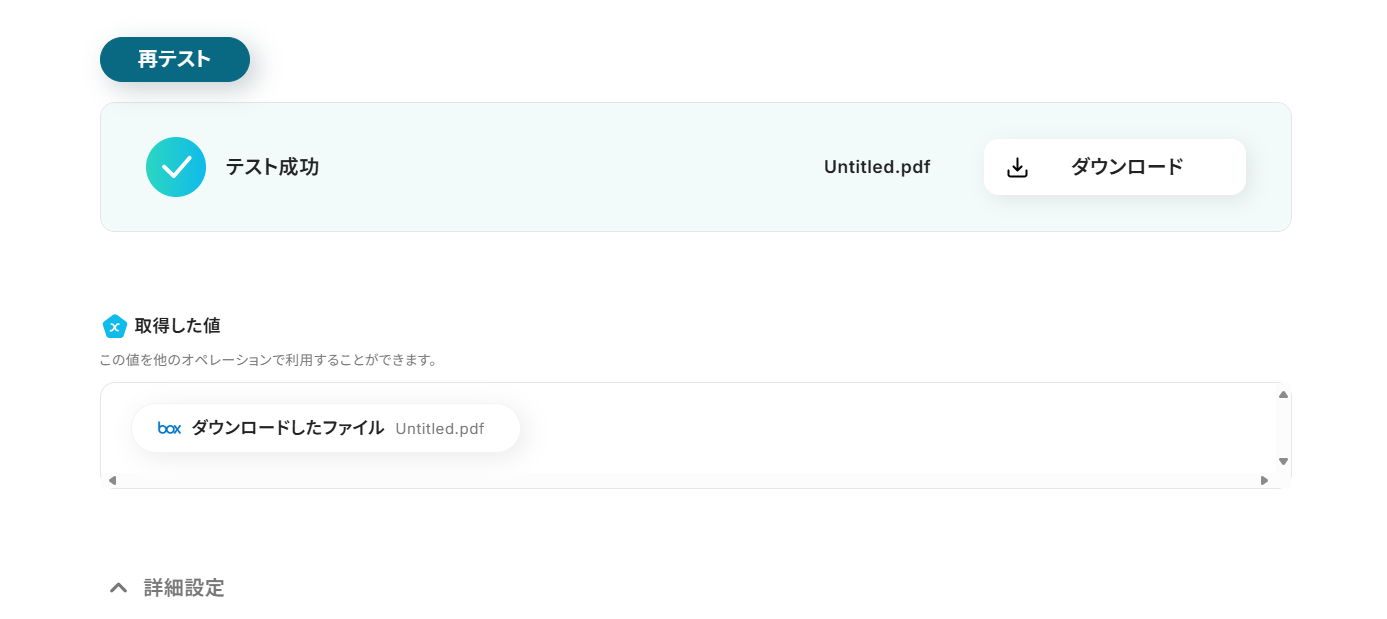This screenshot has height=619, width=1387.
Task: Collapse the 詳細設定 chevron
Action: point(118,588)
